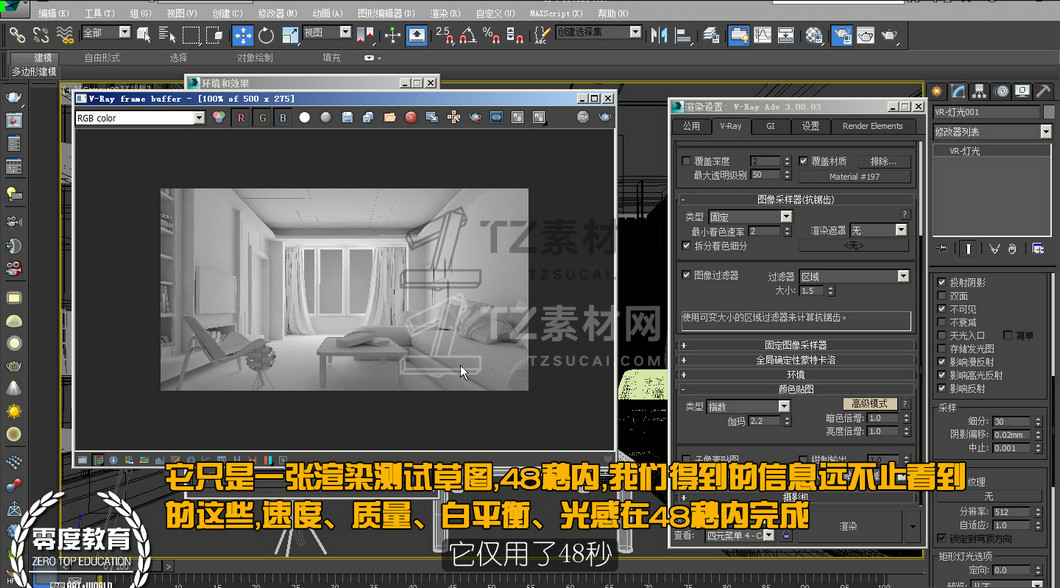
Task: Switch to the GI tab
Action: click(770, 127)
